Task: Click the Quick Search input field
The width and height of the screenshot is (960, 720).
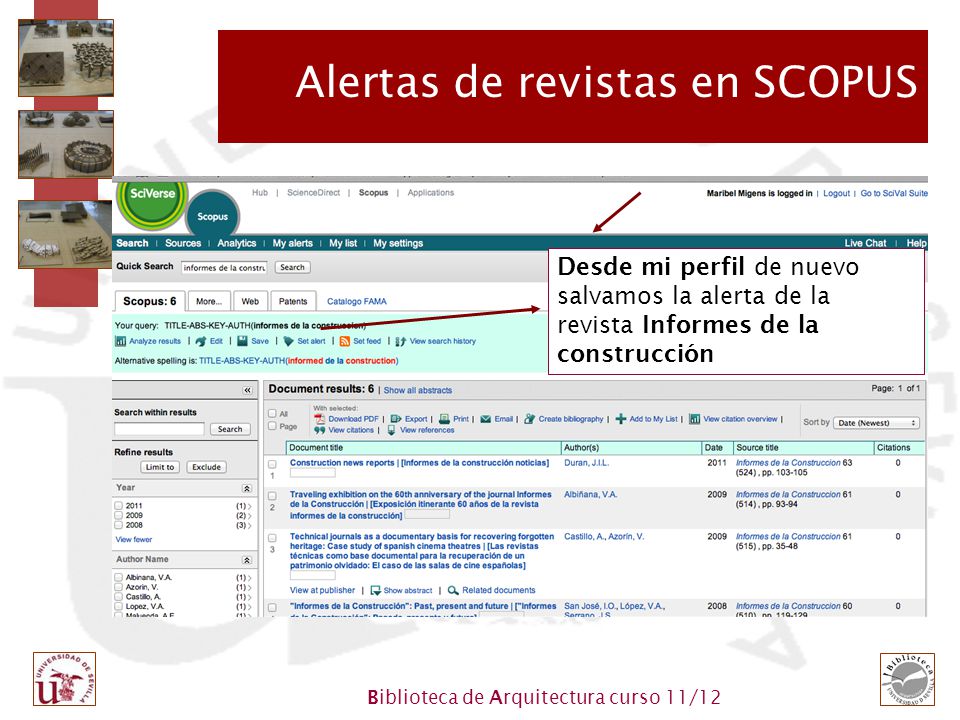Action: tap(224, 267)
